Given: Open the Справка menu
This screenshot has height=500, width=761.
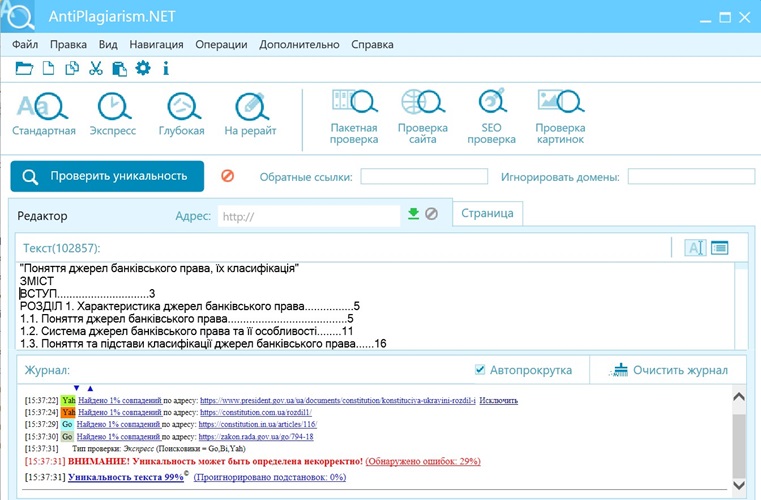Looking at the screenshot, I should click(372, 45).
